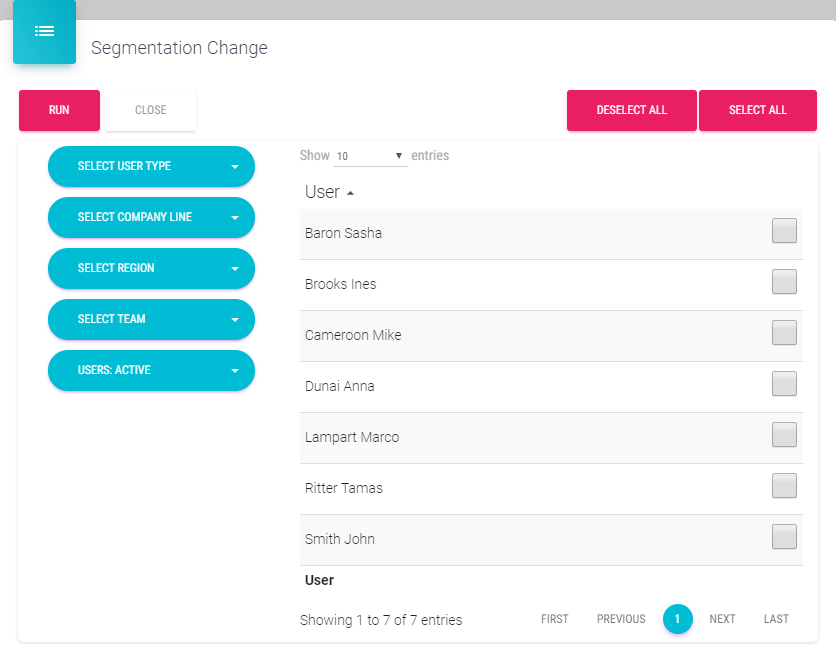Jump to the LAST page link
Image resolution: width=836 pixels, height=659 pixels.
point(776,619)
